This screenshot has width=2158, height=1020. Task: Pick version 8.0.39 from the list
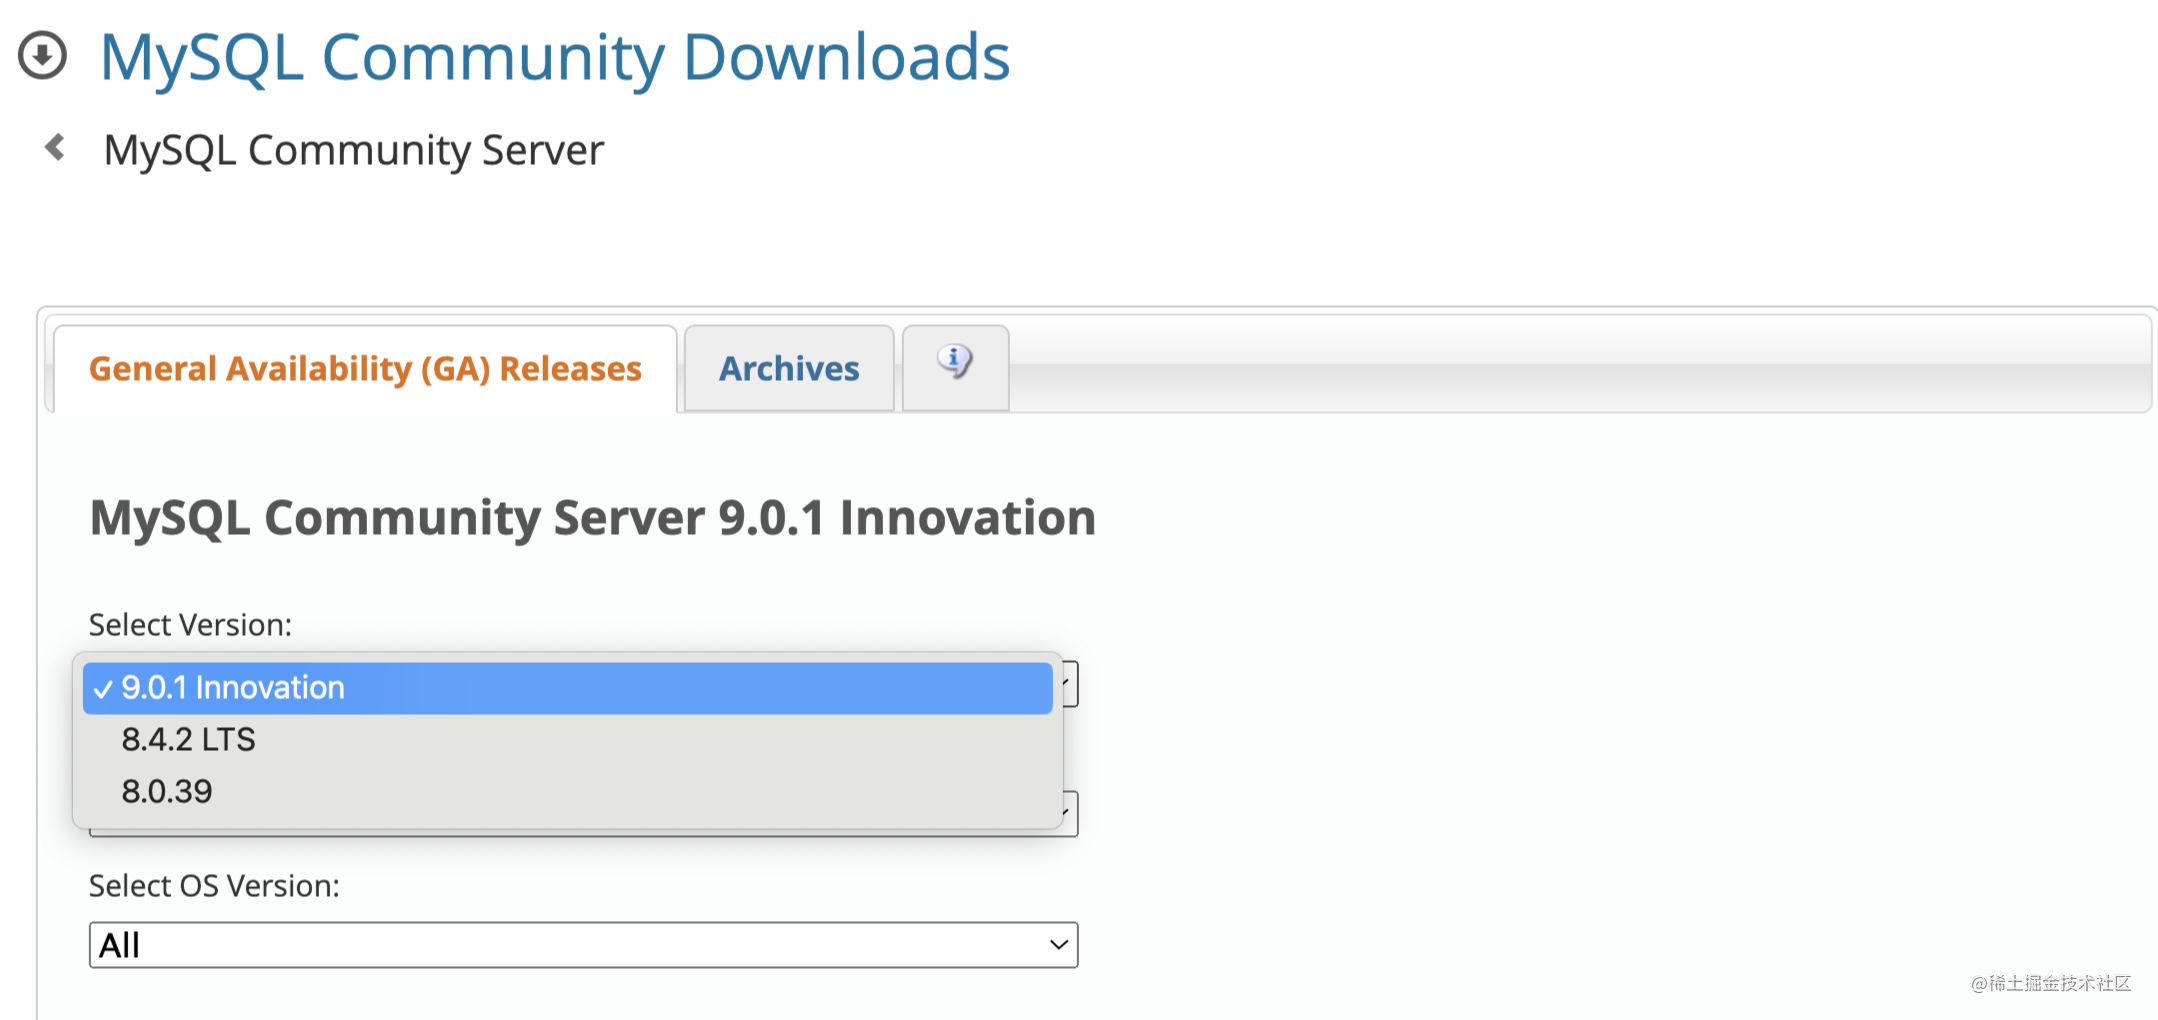click(x=167, y=792)
